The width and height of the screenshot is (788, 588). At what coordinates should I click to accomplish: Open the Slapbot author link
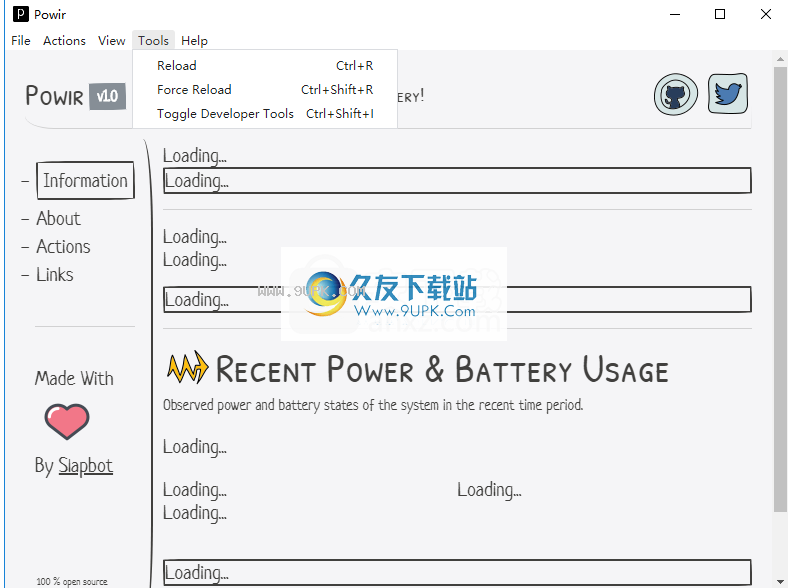pos(85,465)
